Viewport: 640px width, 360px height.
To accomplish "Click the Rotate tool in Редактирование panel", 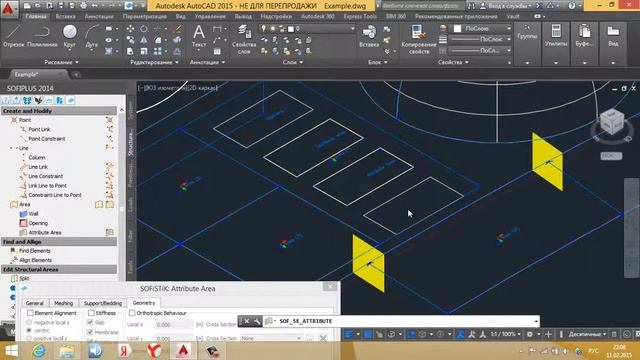I will (144, 29).
